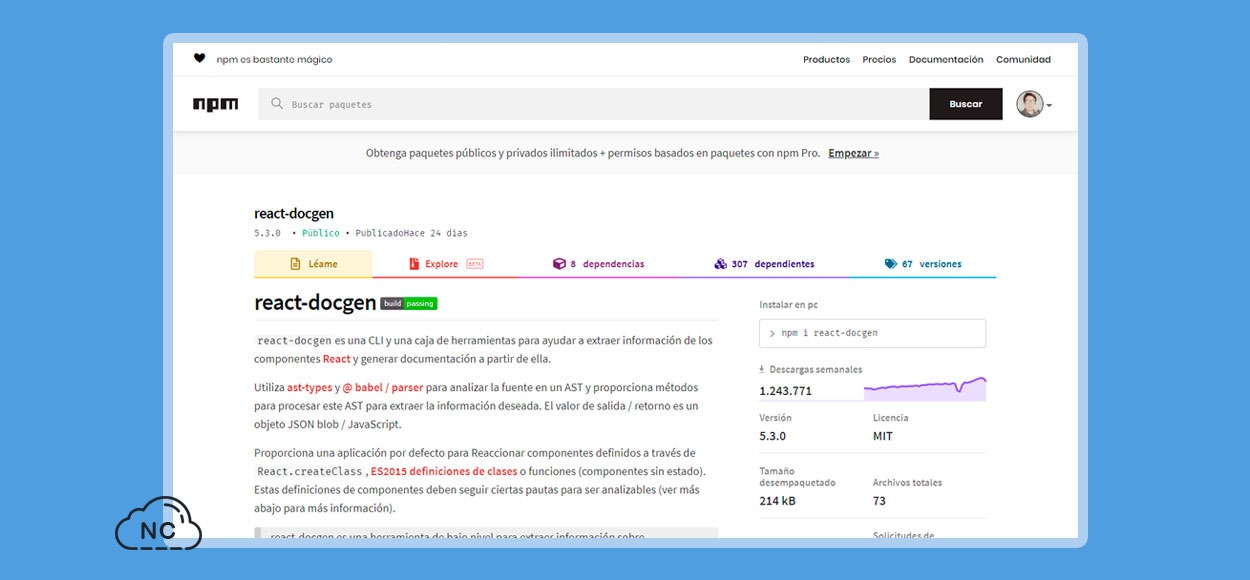The width and height of the screenshot is (1250, 580).
Task: Click the dependencias cube icon
Action: pos(559,264)
